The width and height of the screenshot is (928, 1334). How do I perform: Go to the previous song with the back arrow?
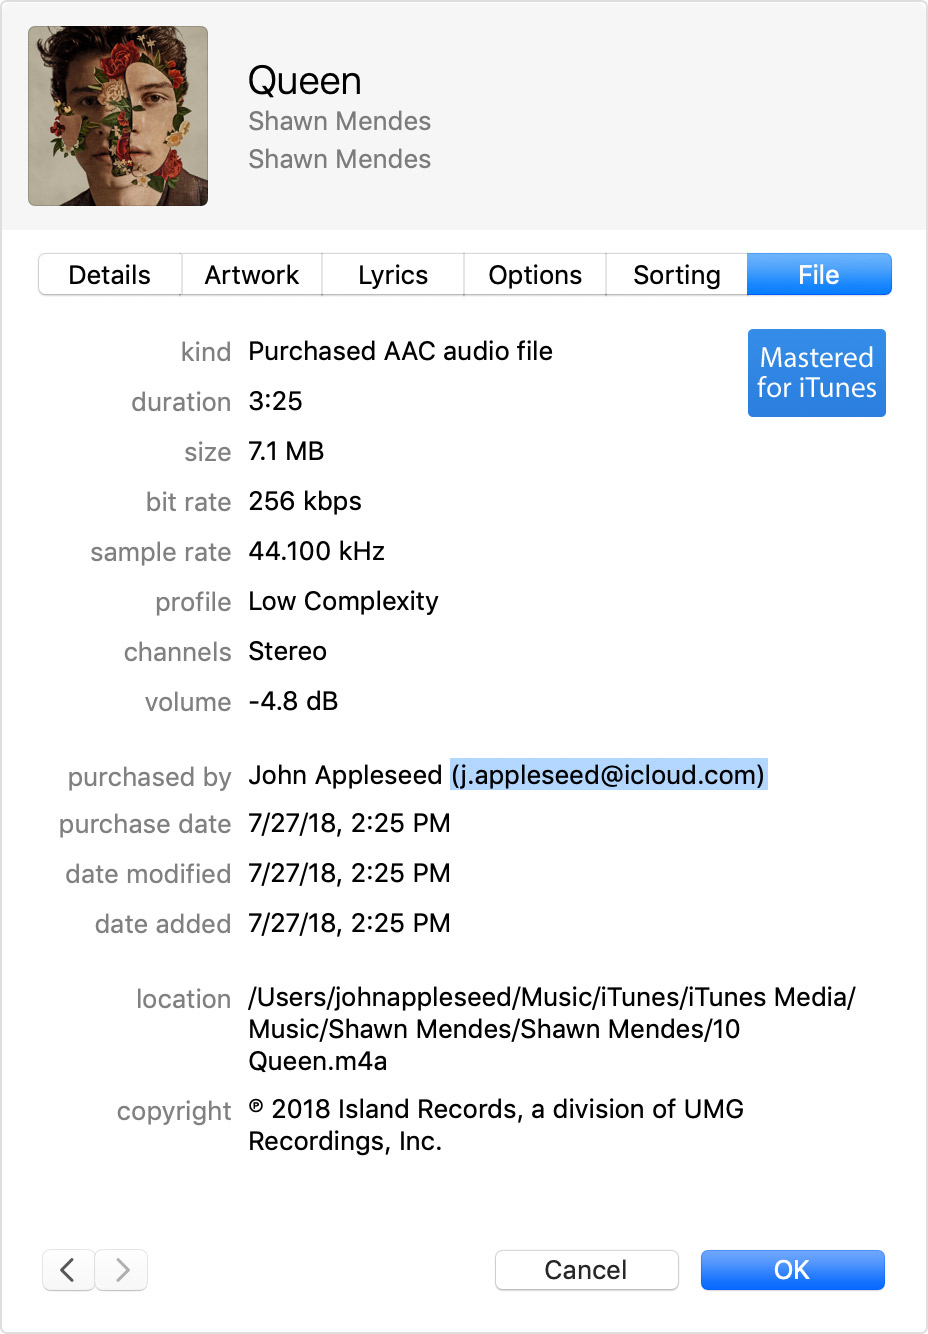[68, 1270]
